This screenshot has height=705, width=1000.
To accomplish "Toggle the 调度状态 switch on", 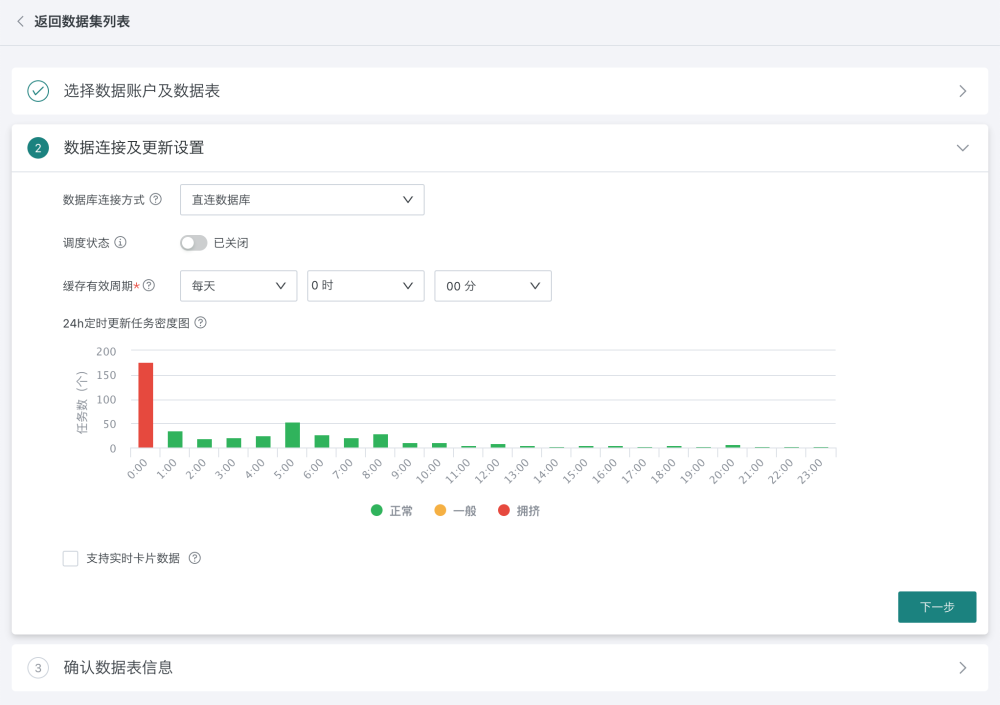I will tap(193, 243).
